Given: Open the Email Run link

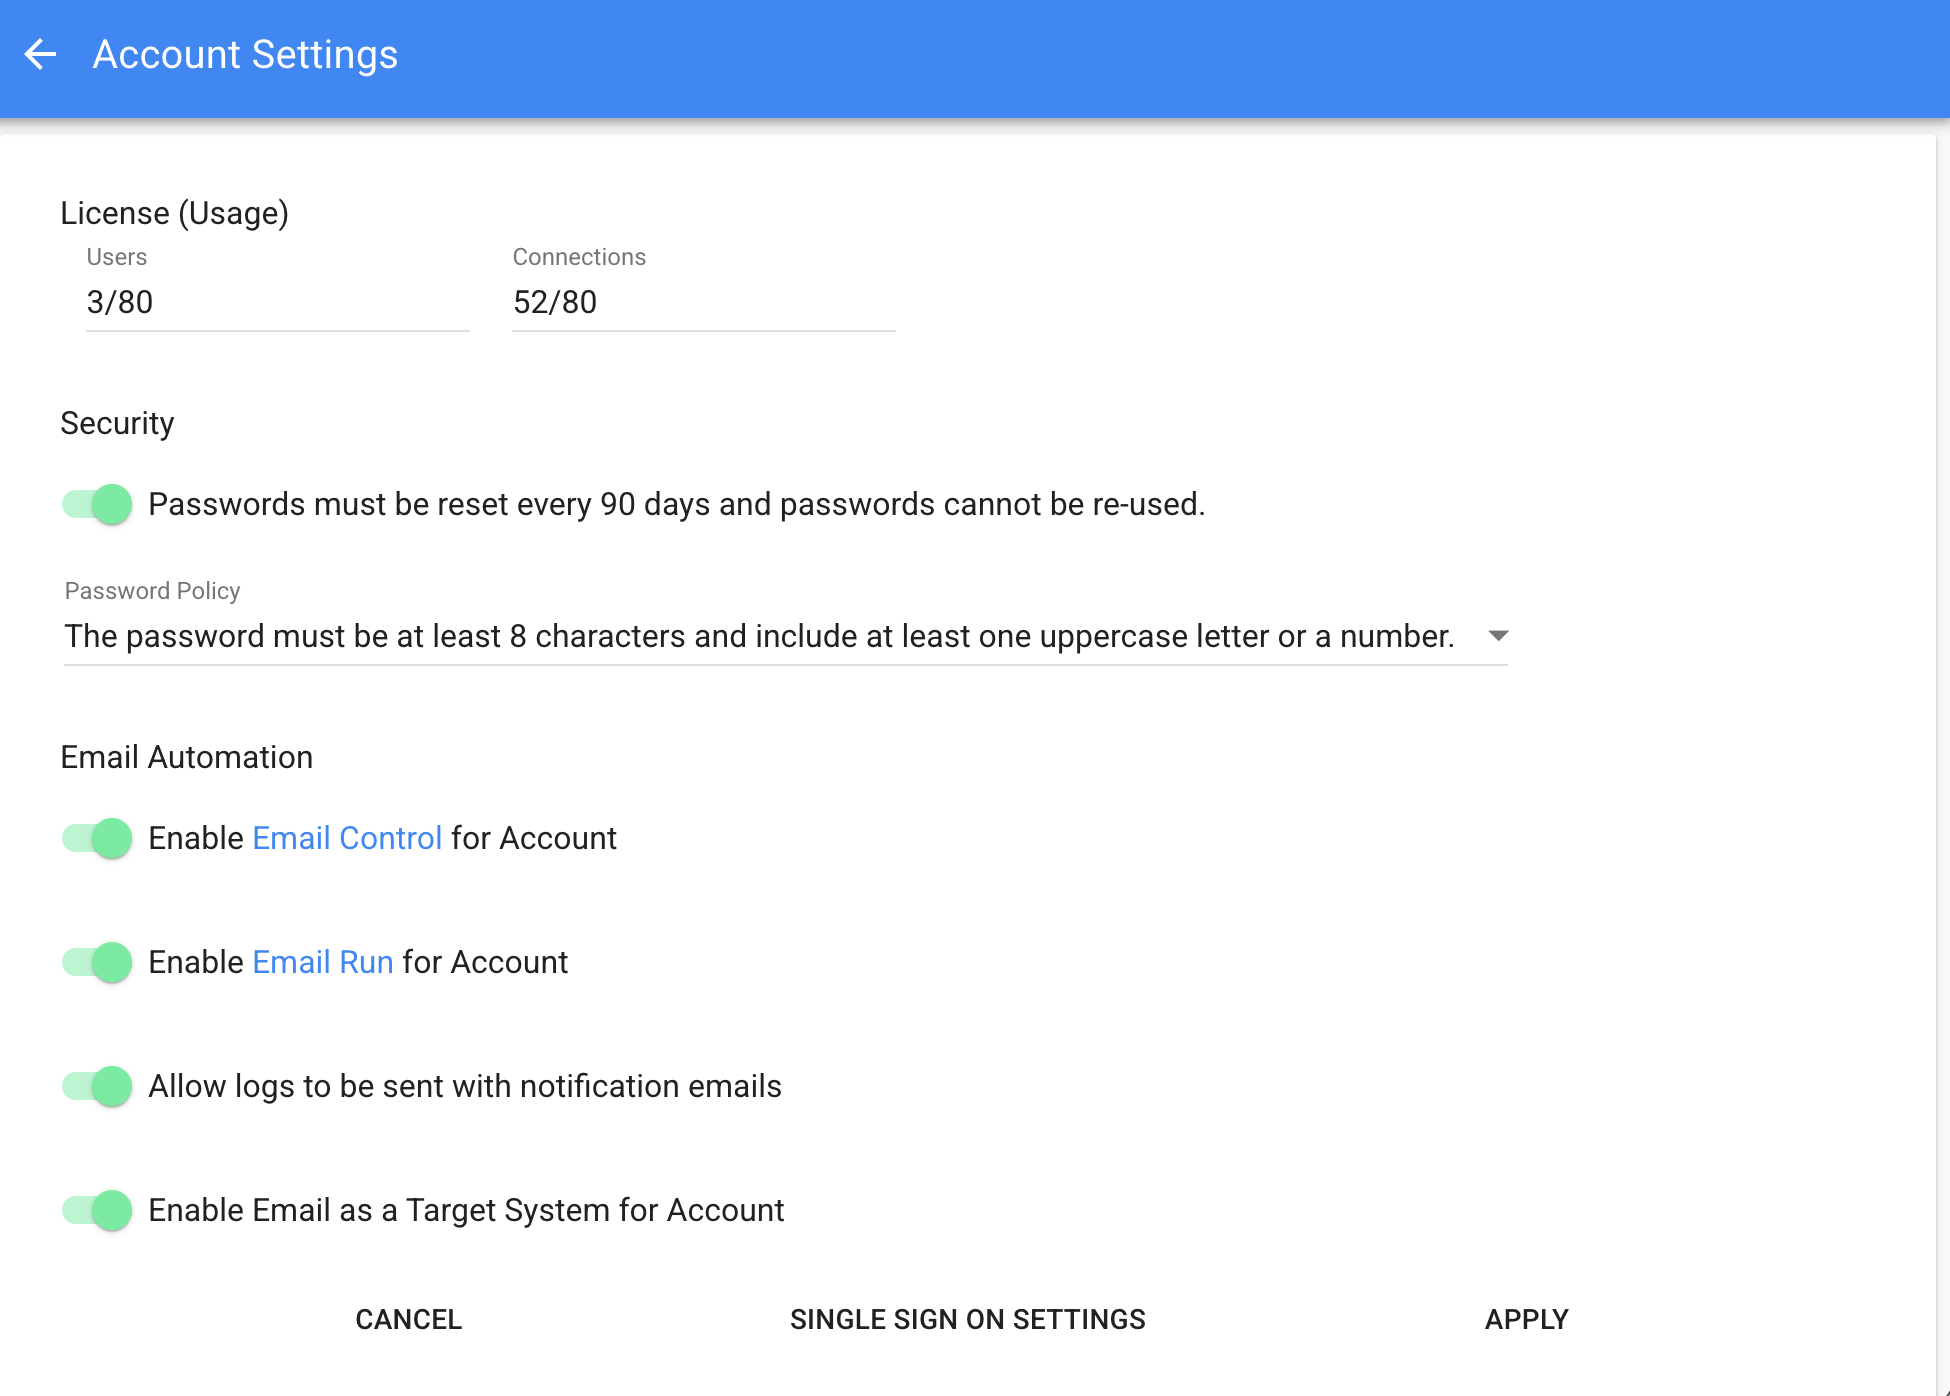Looking at the screenshot, I should [323, 962].
